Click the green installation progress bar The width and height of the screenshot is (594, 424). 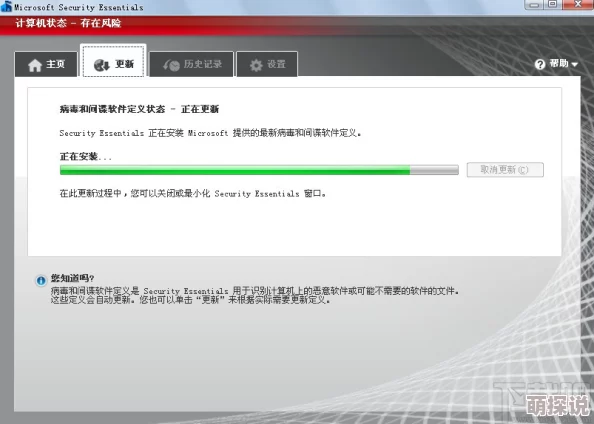(259, 170)
